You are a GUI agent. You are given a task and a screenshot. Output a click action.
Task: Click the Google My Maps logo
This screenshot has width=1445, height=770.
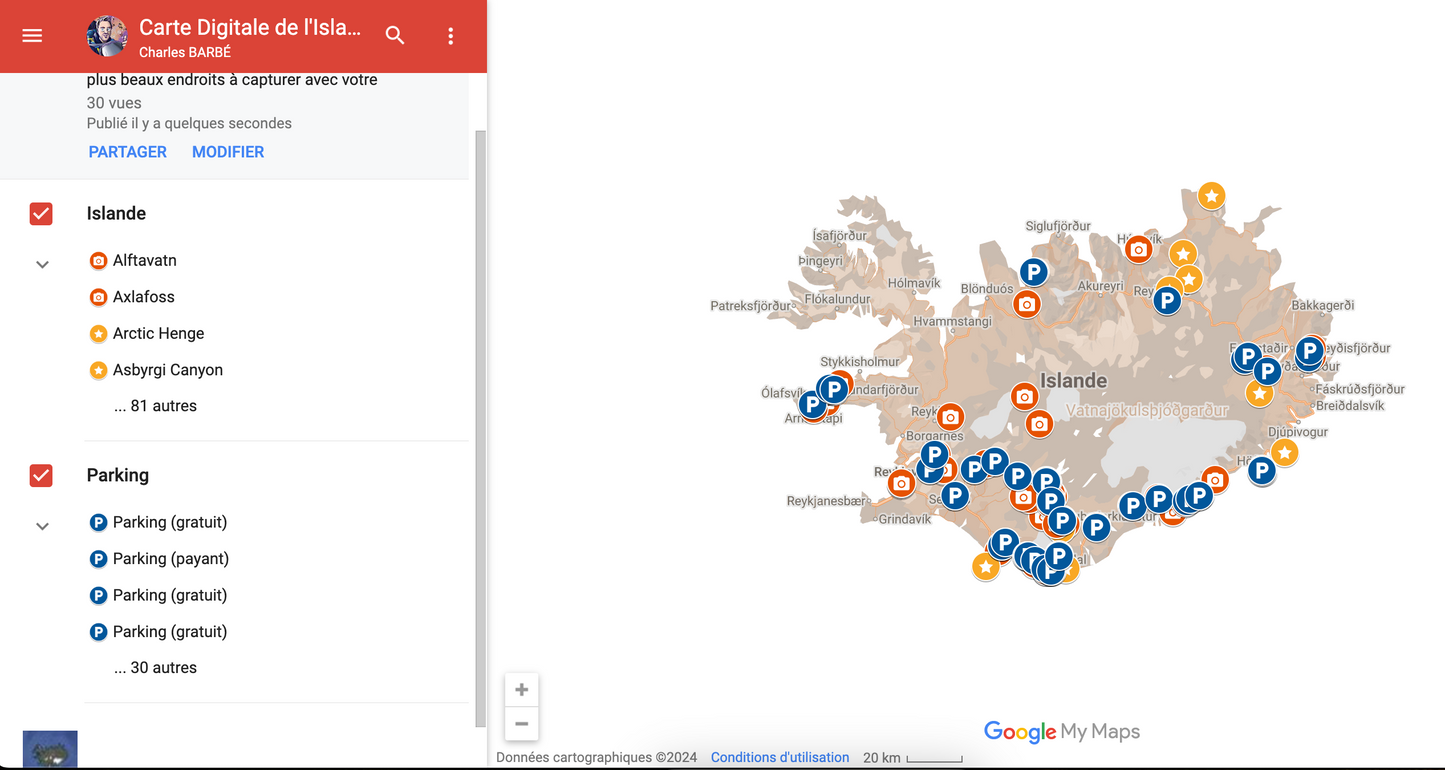pos(1061,732)
